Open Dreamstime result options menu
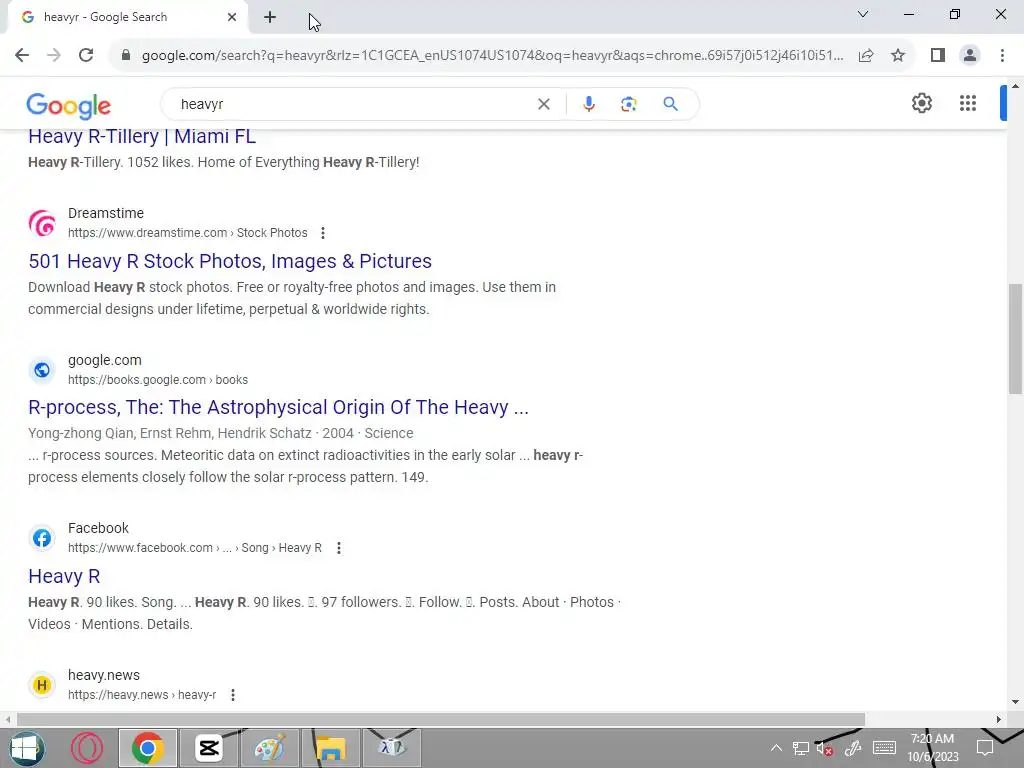The image size is (1024, 768). [323, 233]
